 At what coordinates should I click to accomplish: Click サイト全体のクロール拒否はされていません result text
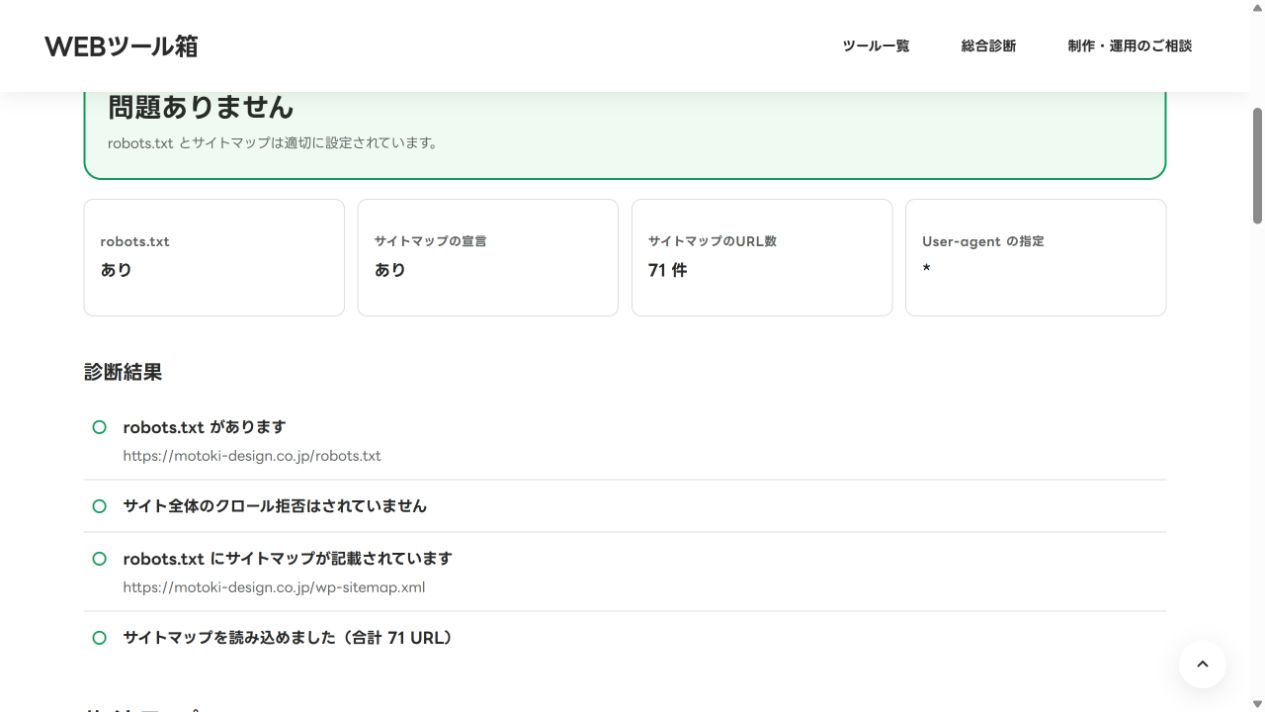275,506
